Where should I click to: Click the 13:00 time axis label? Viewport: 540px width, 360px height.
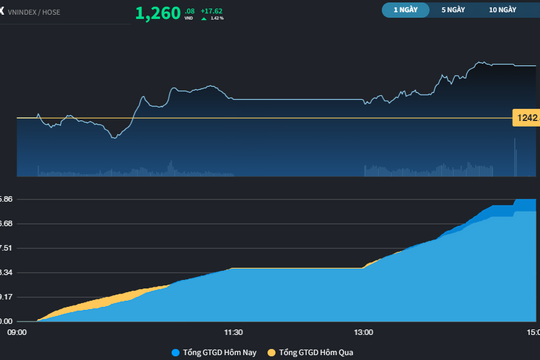[x=364, y=332]
